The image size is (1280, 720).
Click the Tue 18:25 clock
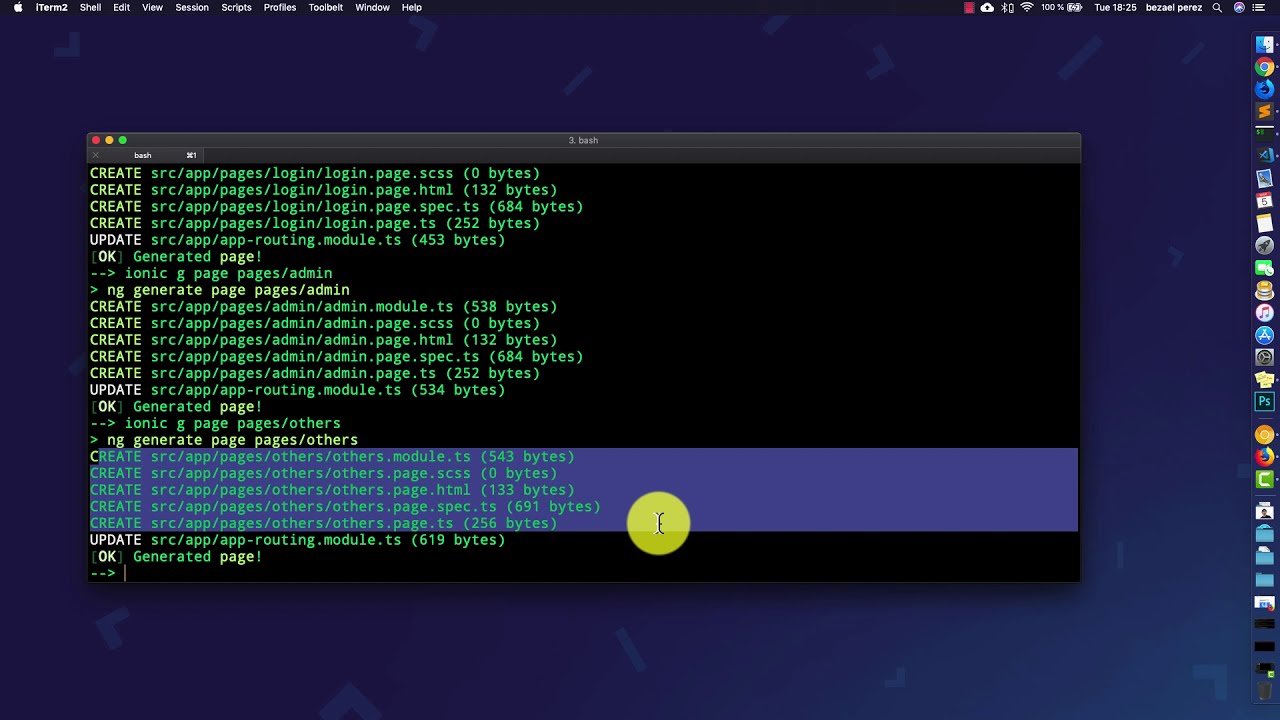coord(1115,7)
